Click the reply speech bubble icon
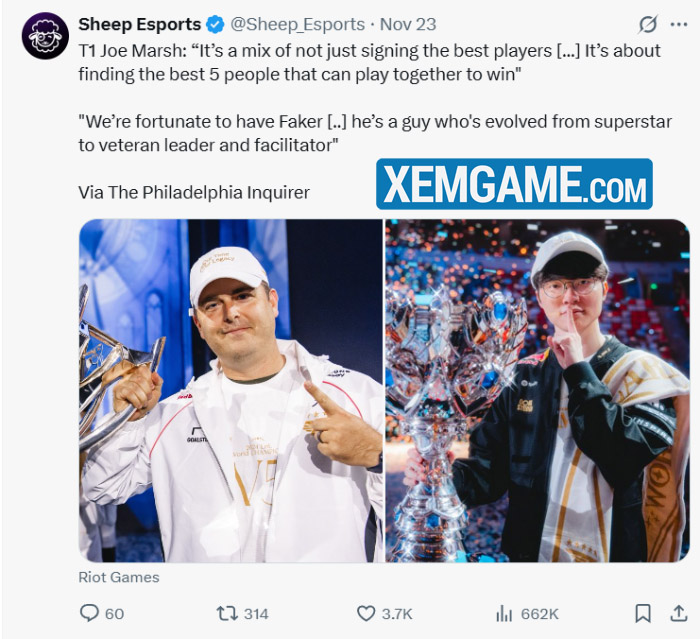 point(89,613)
